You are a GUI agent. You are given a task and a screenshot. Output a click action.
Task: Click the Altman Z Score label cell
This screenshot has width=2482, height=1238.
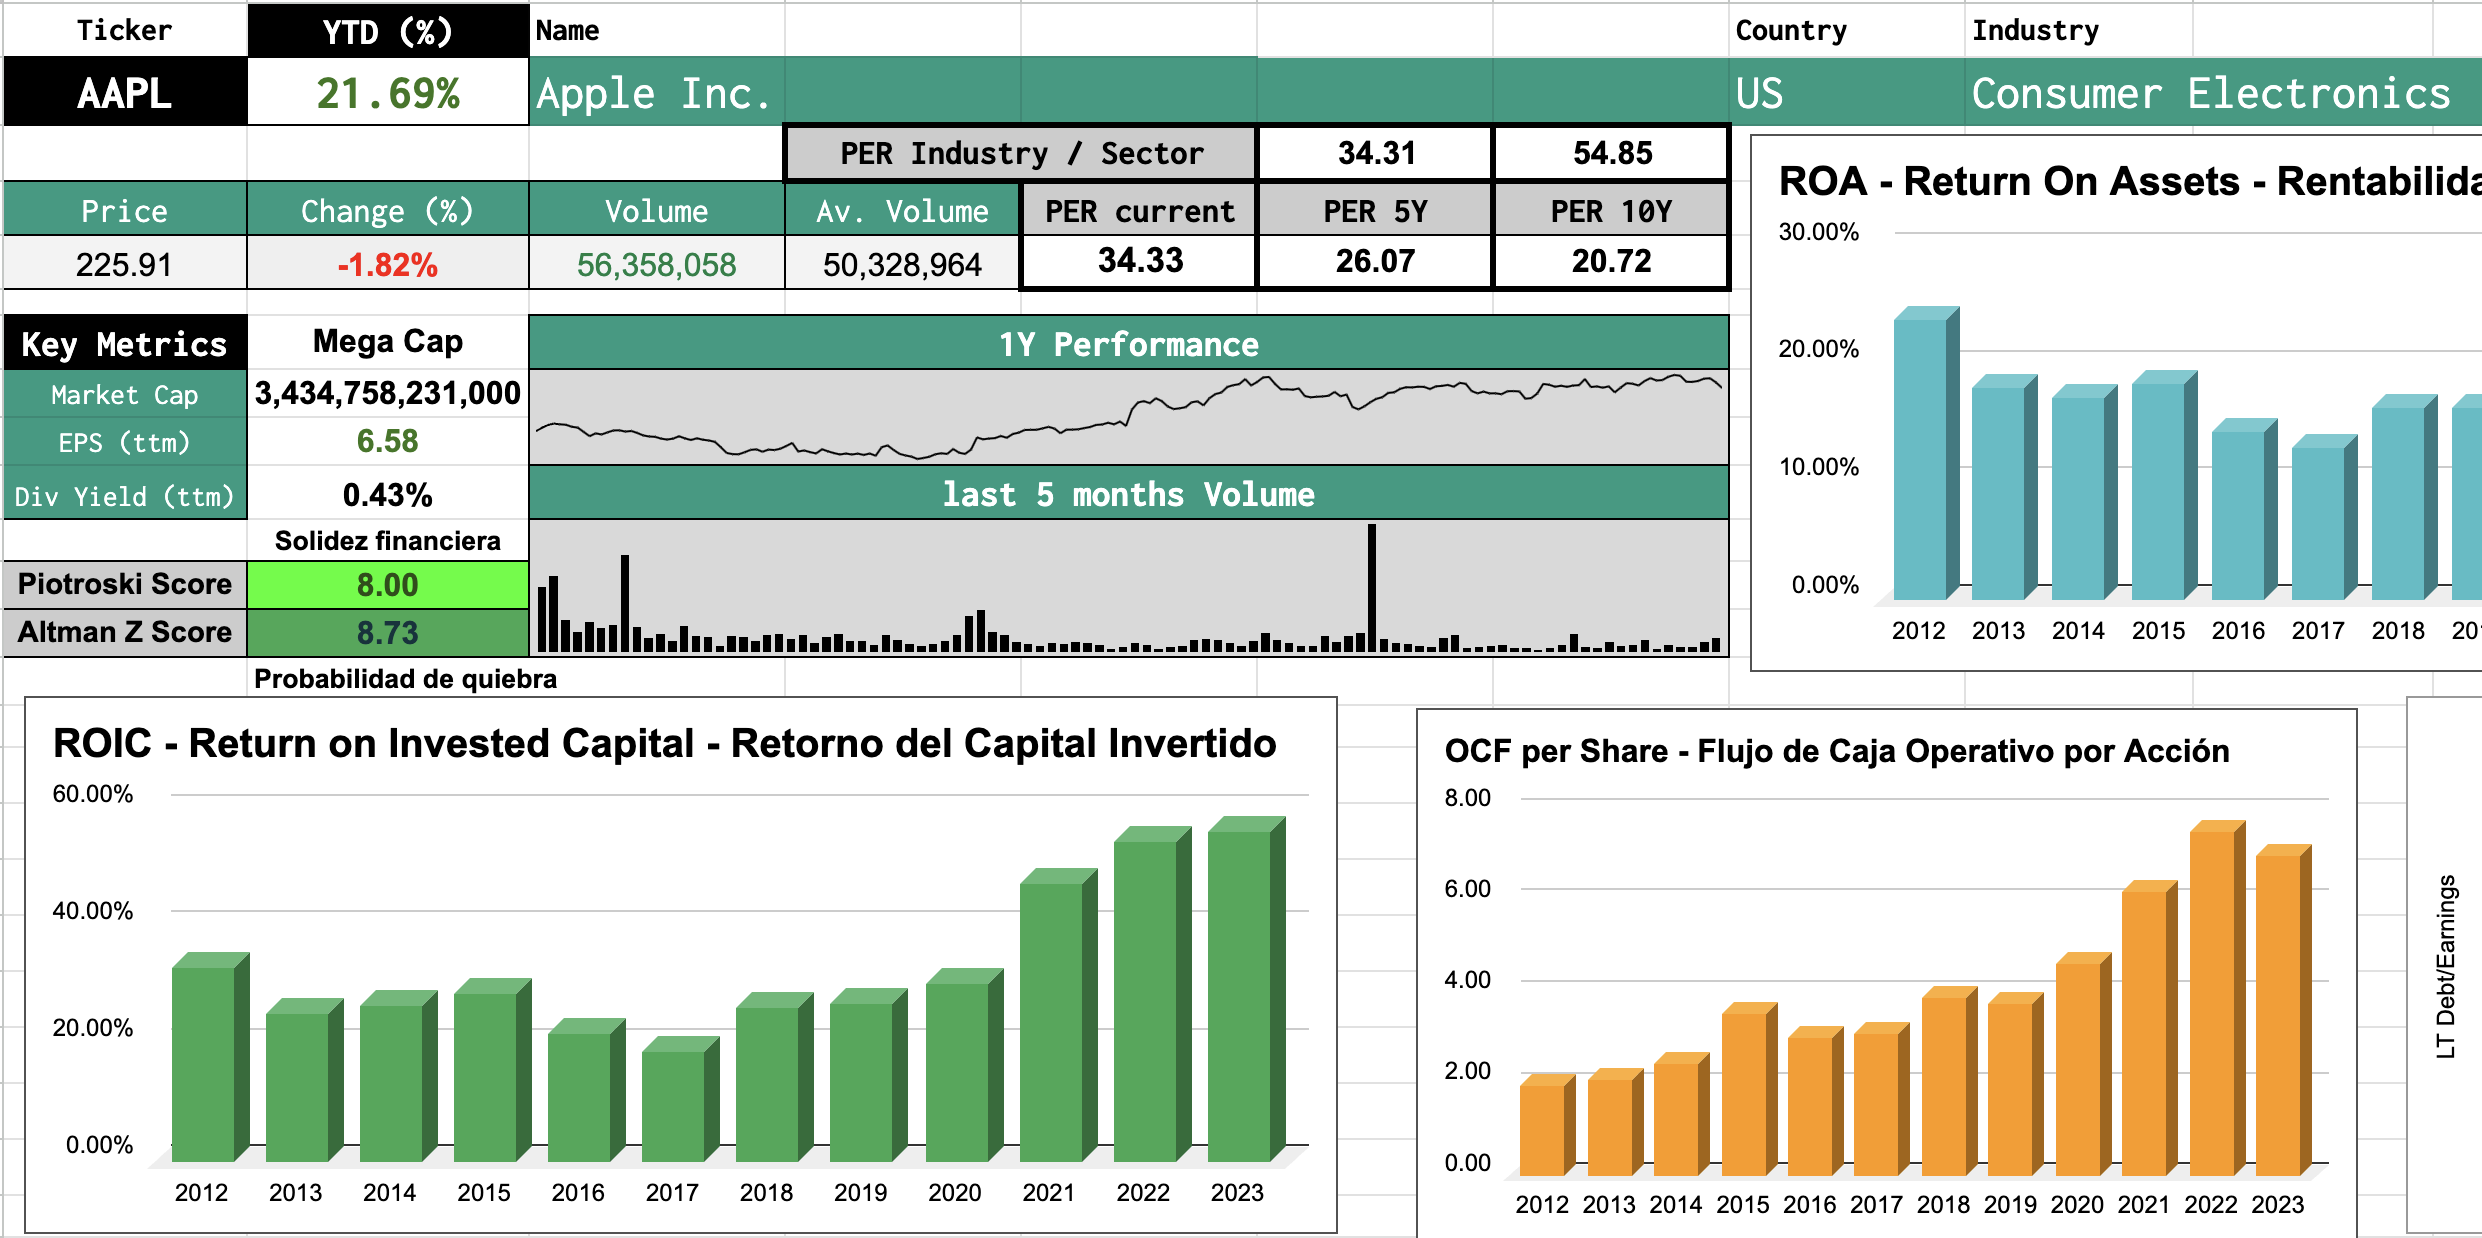pos(125,632)
